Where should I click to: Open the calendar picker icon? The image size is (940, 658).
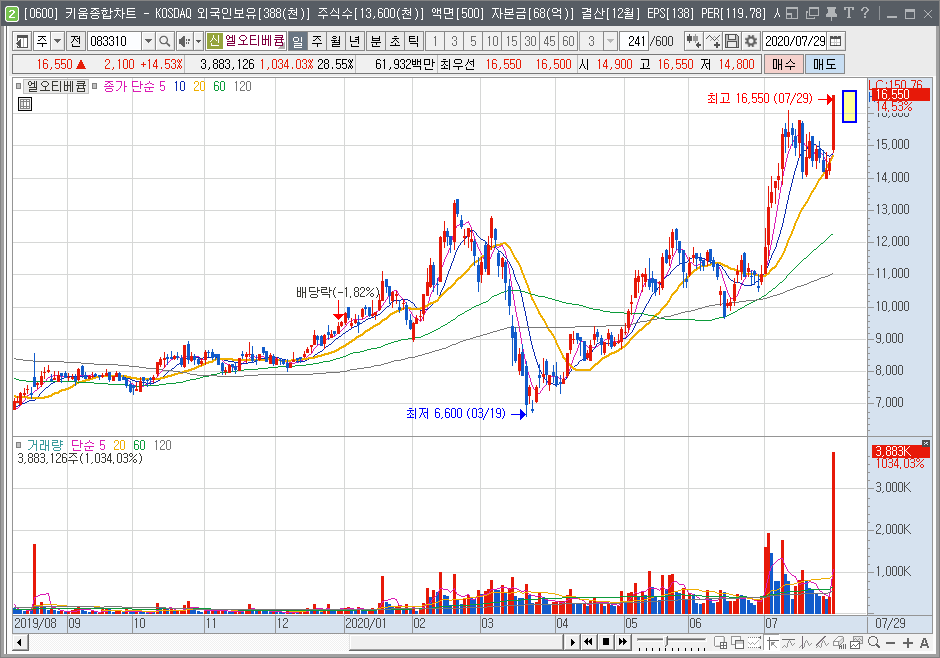[x=836, y=41]
